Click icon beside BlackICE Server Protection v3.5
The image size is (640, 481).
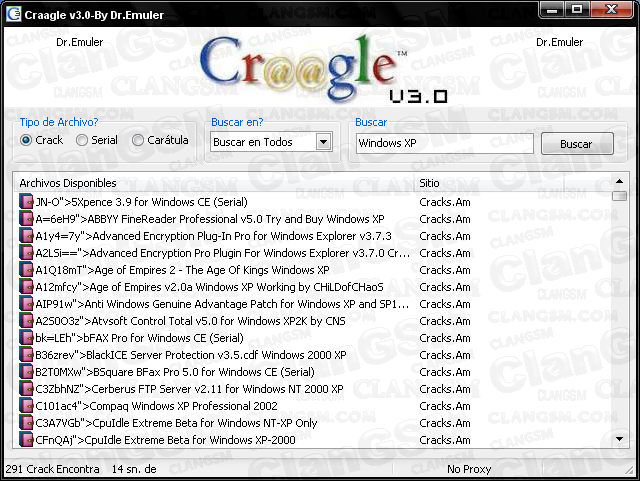pos(26,355)
